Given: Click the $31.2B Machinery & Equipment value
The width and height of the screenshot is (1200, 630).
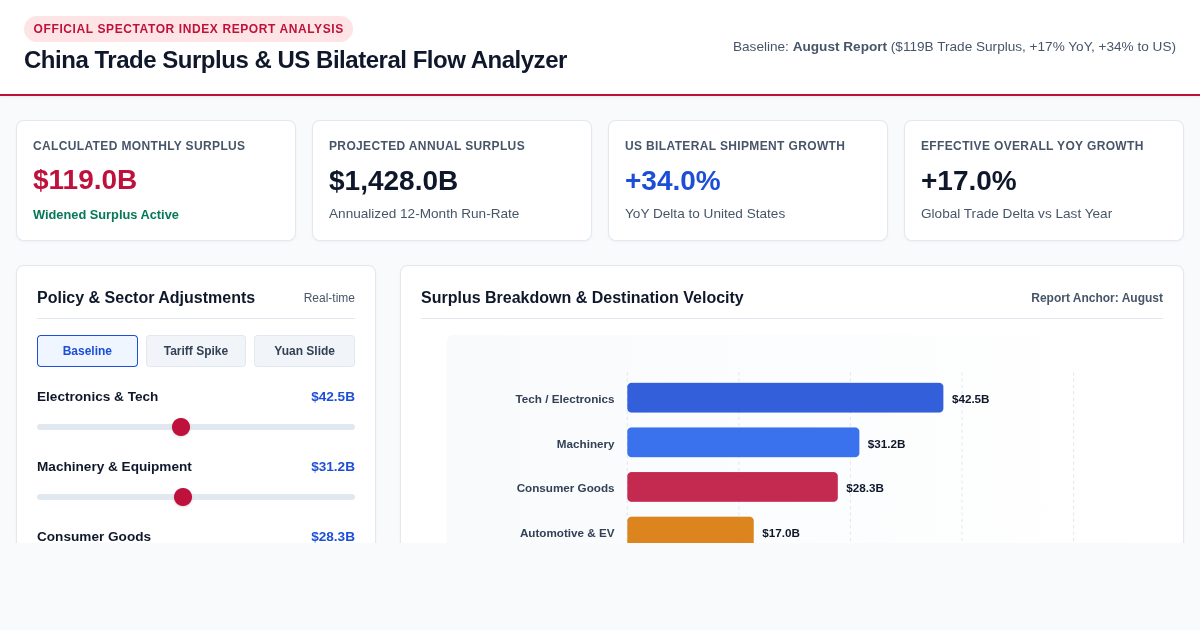Looking at the screenshot, I should coord(333,467).
